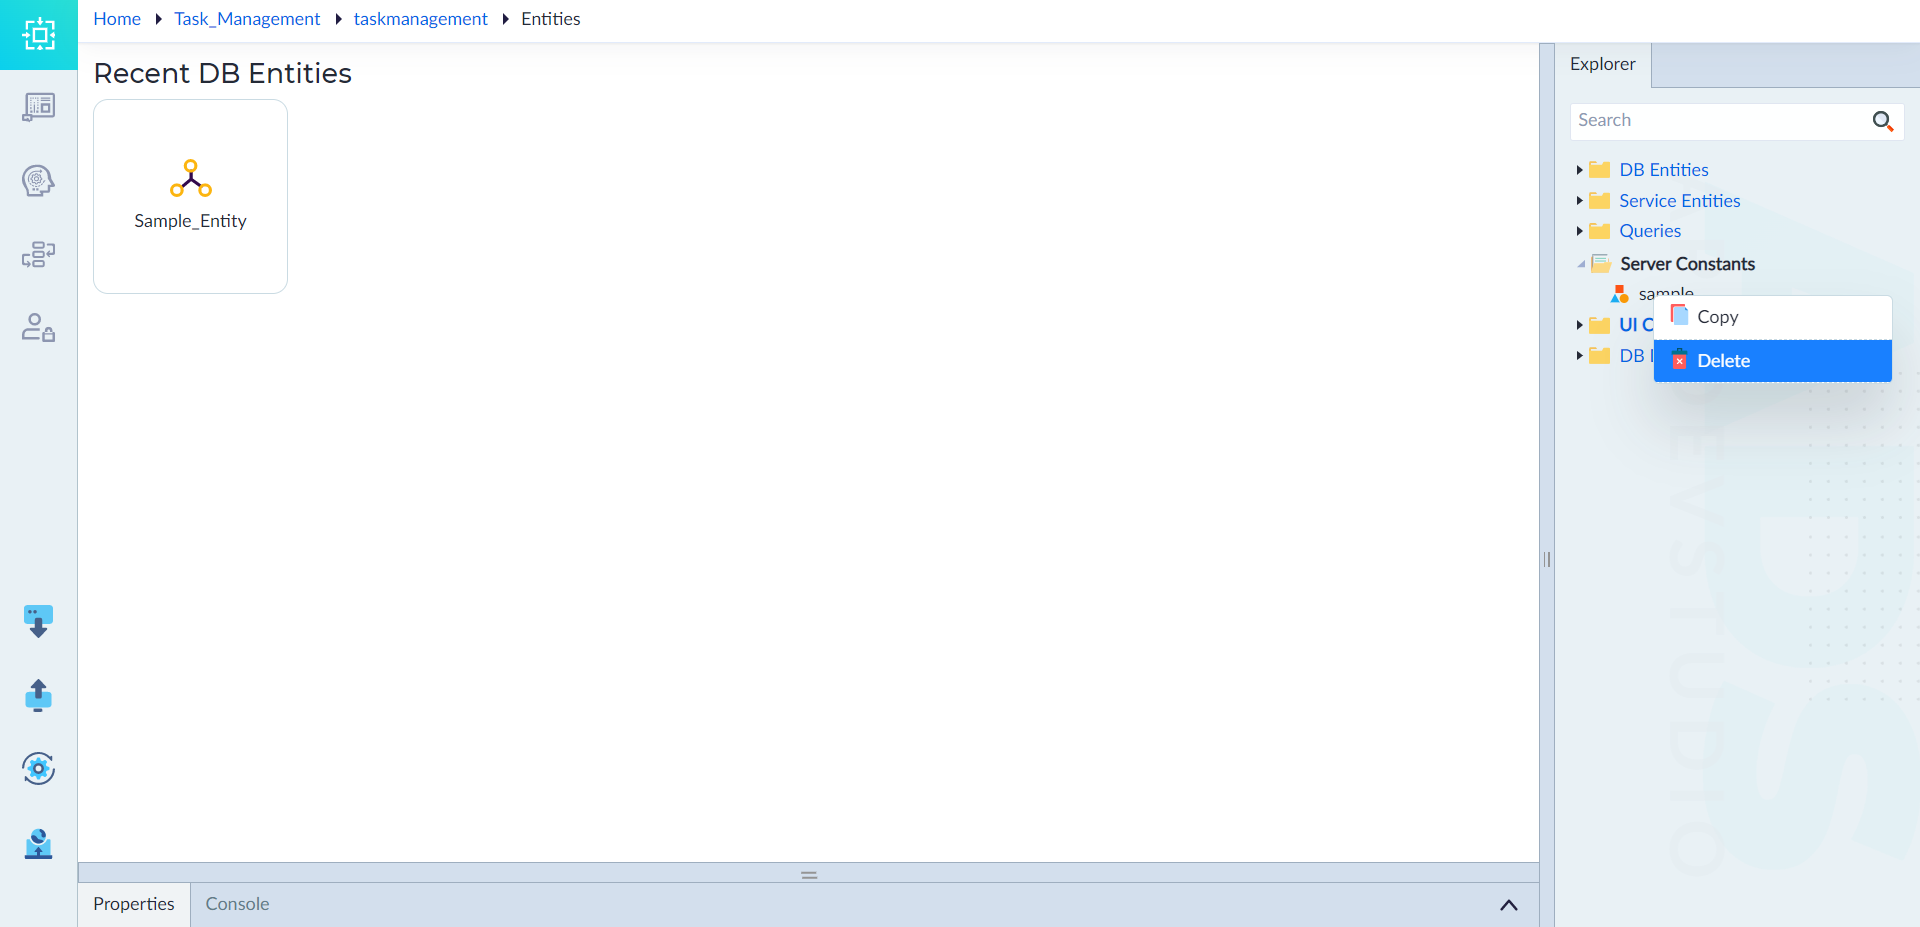1920x927 pixels.
Task: Open taskmanagement breadcrumb link
Action: click(x=420, y=19)
